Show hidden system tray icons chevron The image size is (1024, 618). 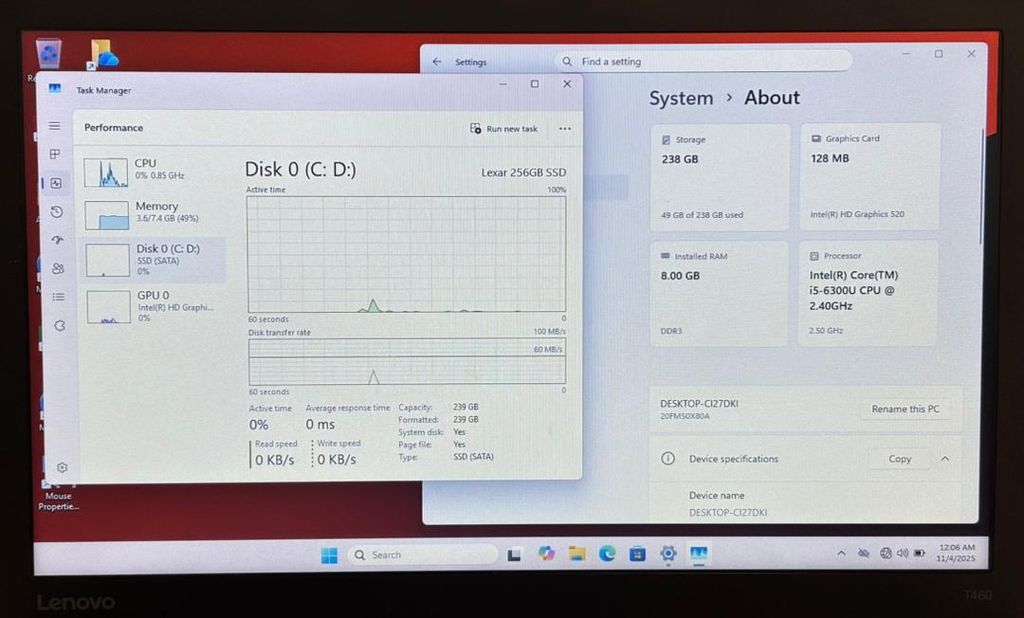(840, 553)
